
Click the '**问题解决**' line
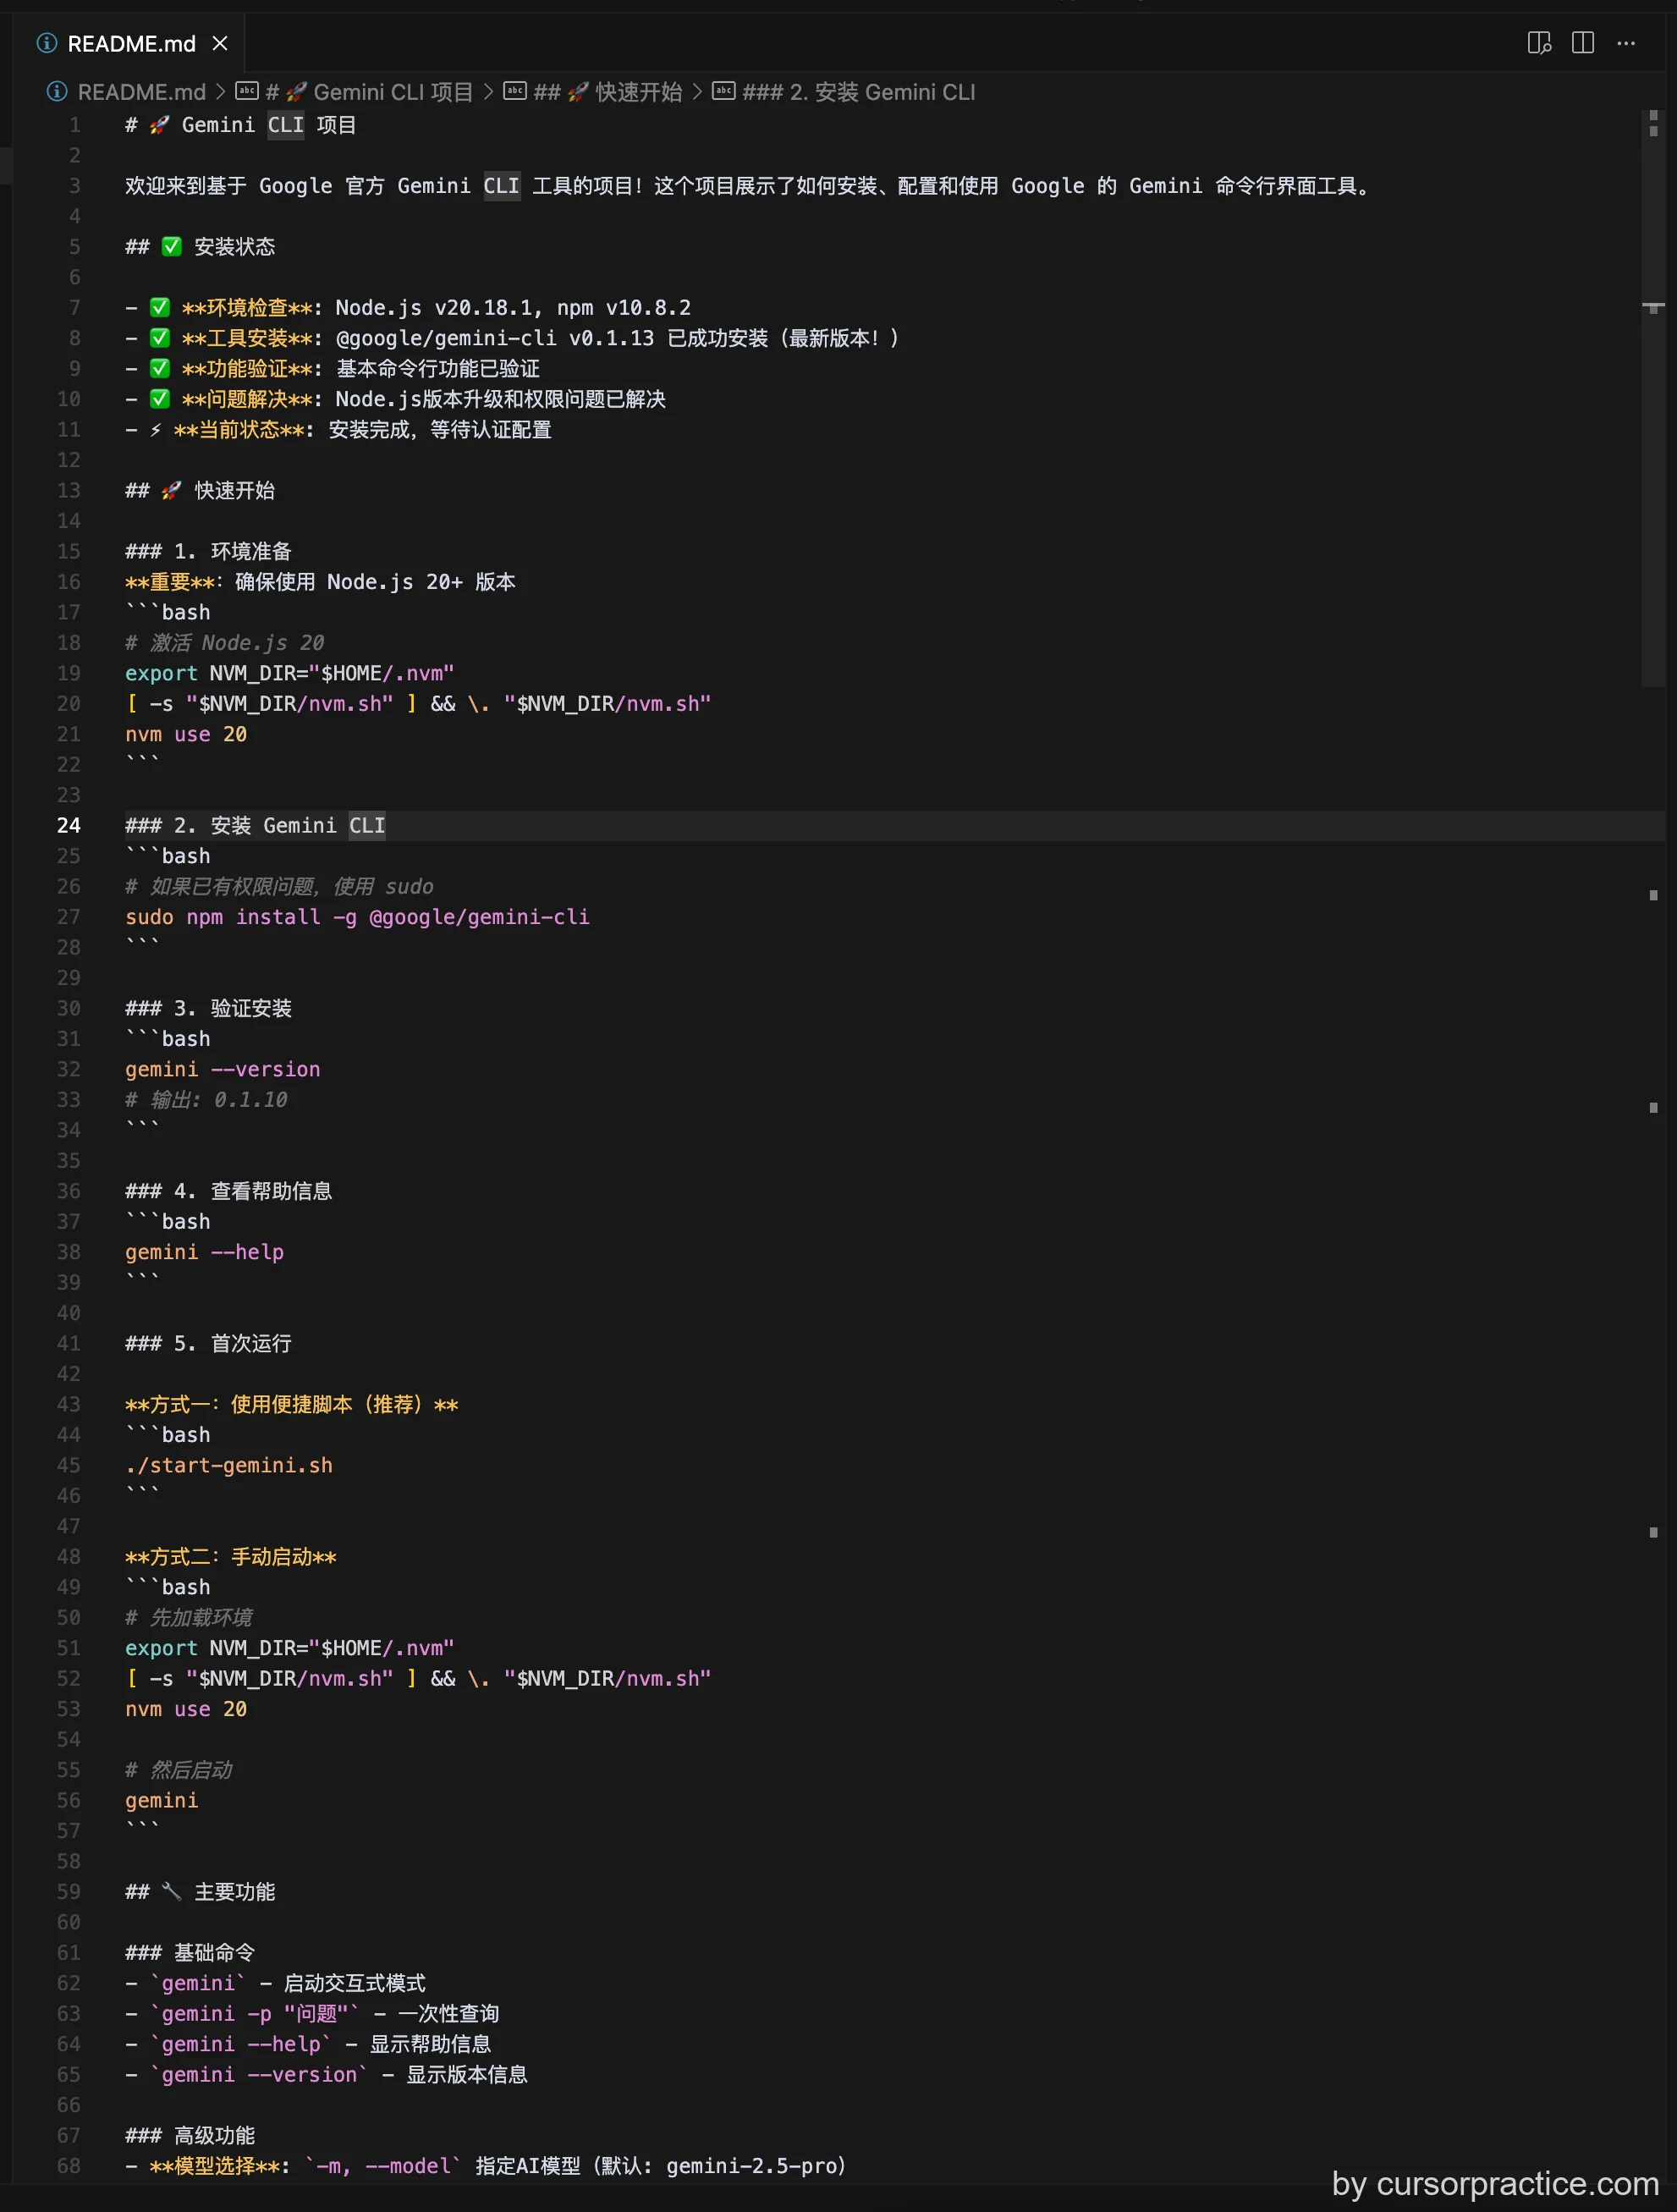(x=395, y=399)
